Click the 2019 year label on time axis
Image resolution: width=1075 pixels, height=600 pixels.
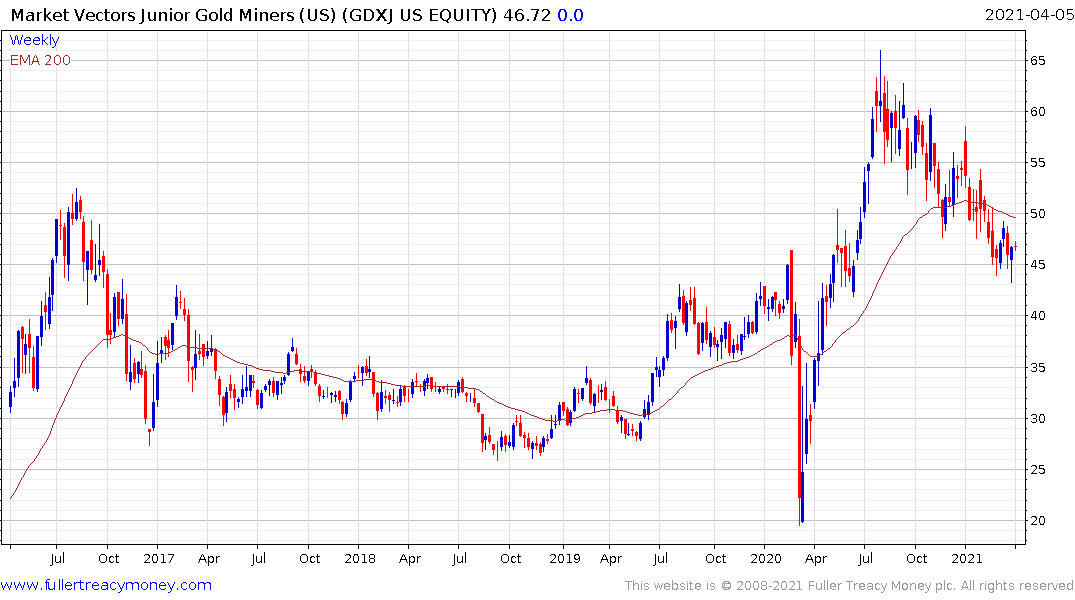(x=565, y=558)
